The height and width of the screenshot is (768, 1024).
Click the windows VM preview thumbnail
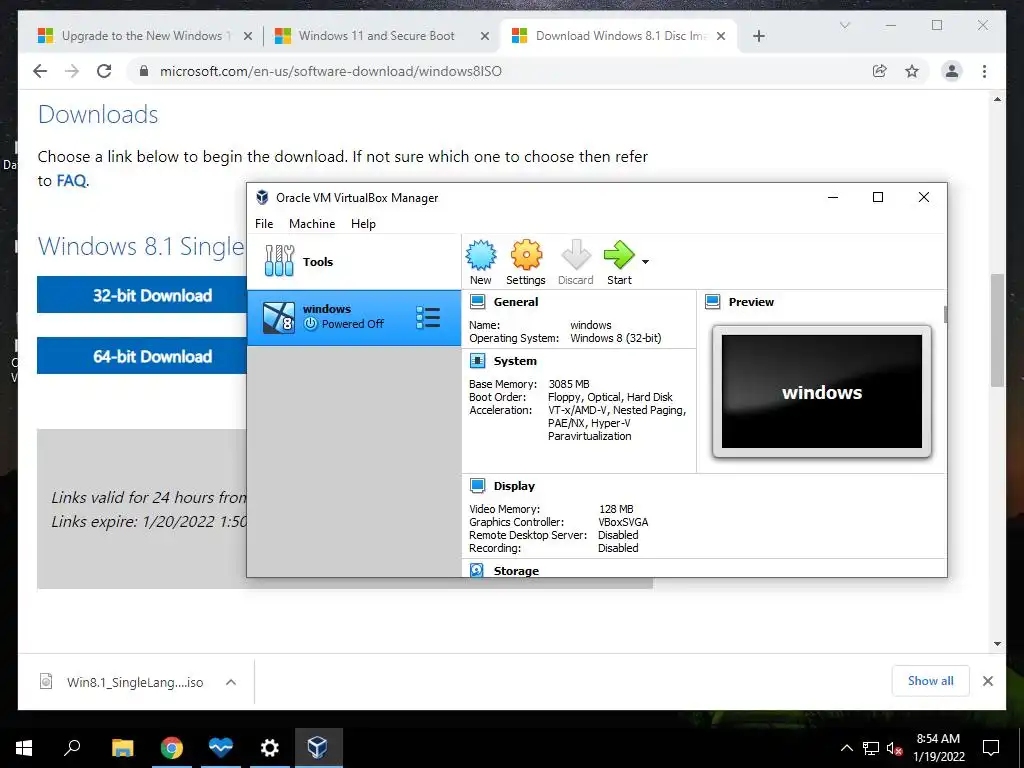click(822, 392)
